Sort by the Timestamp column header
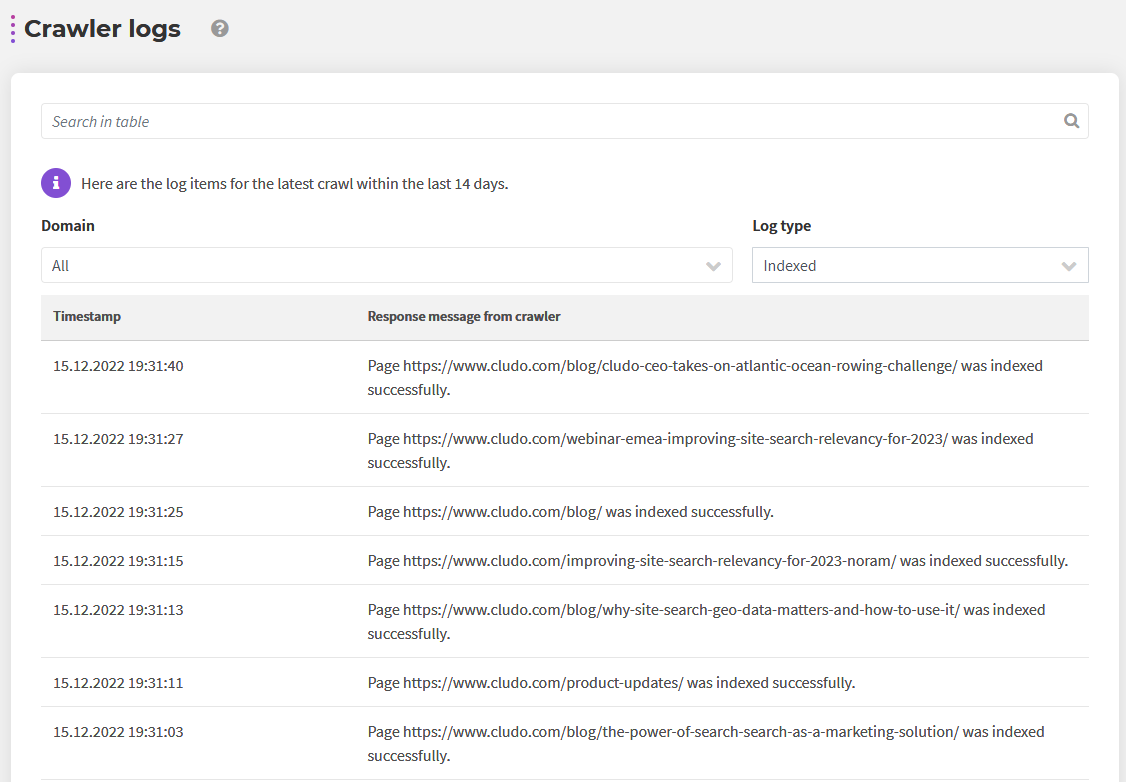This screenshot has width=1126, height=782. pos(86,316)
